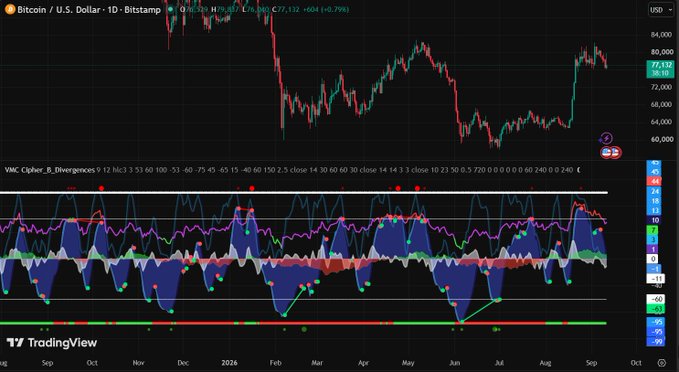Click the blue -99 indicator value label
The image size is (679, 372).
656,342
